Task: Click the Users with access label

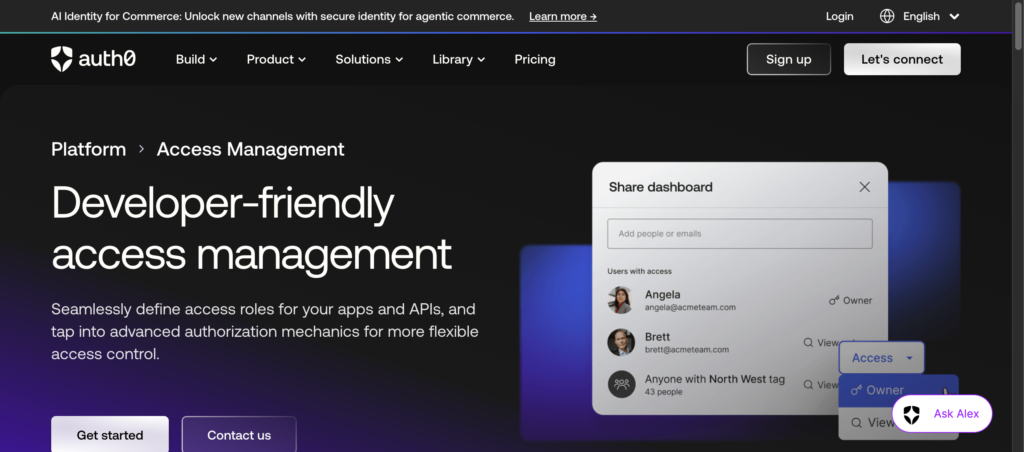Action: 639,271
